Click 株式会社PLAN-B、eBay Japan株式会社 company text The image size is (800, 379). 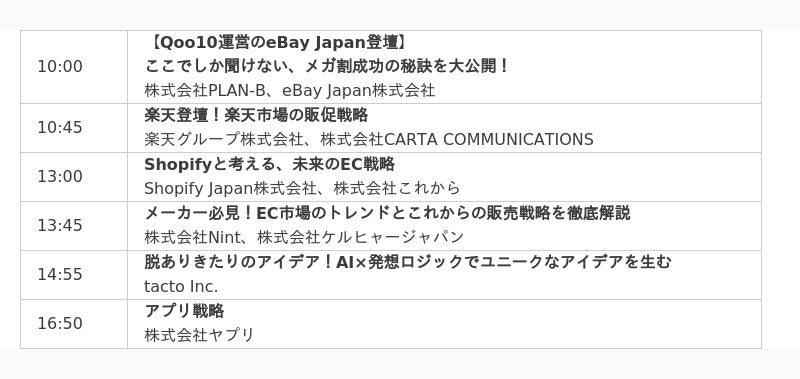point(289,91)
